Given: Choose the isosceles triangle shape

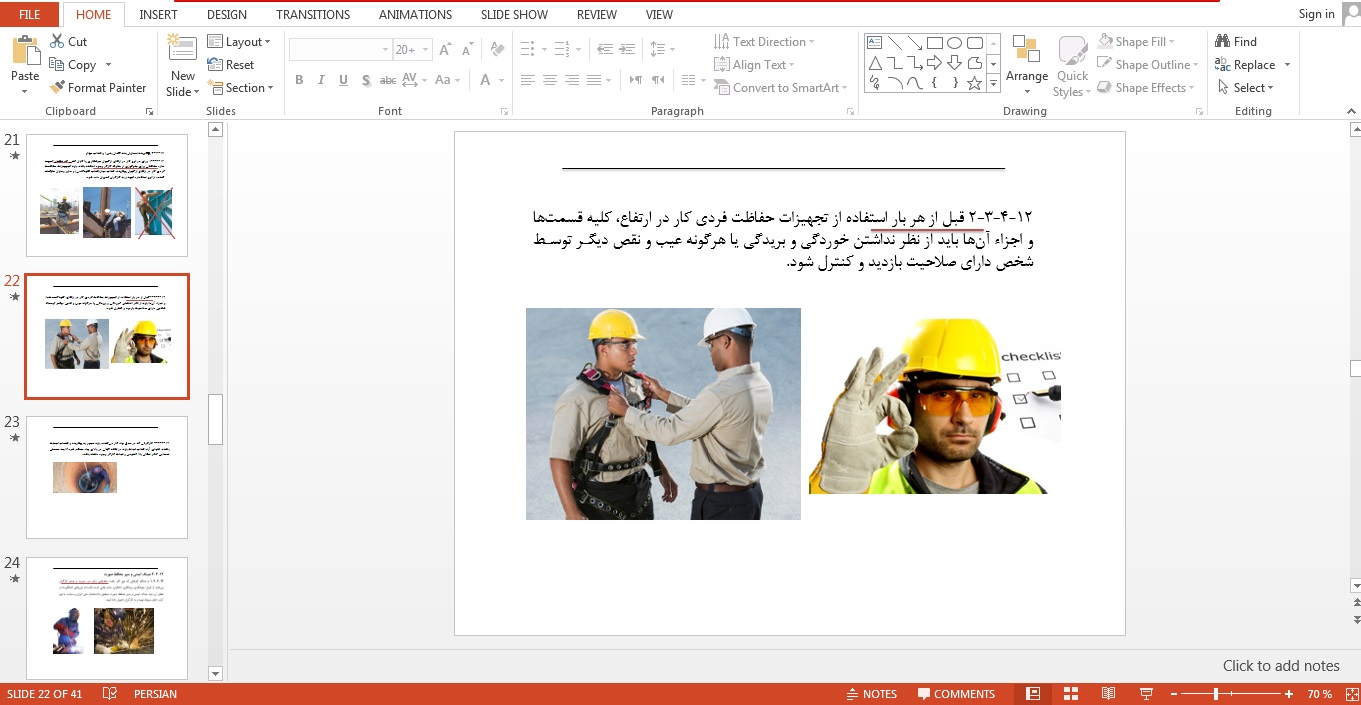Looking at the screenshot, I should (x=875, y=63).
